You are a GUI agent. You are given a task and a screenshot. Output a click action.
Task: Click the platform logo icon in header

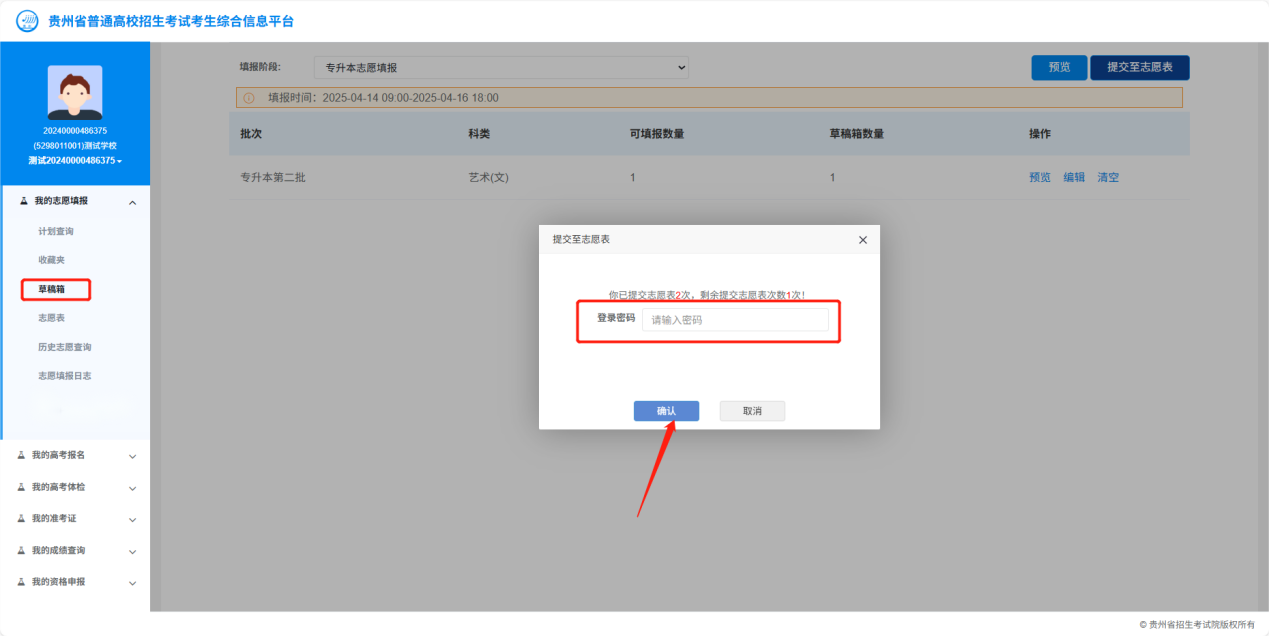point(27,21)
